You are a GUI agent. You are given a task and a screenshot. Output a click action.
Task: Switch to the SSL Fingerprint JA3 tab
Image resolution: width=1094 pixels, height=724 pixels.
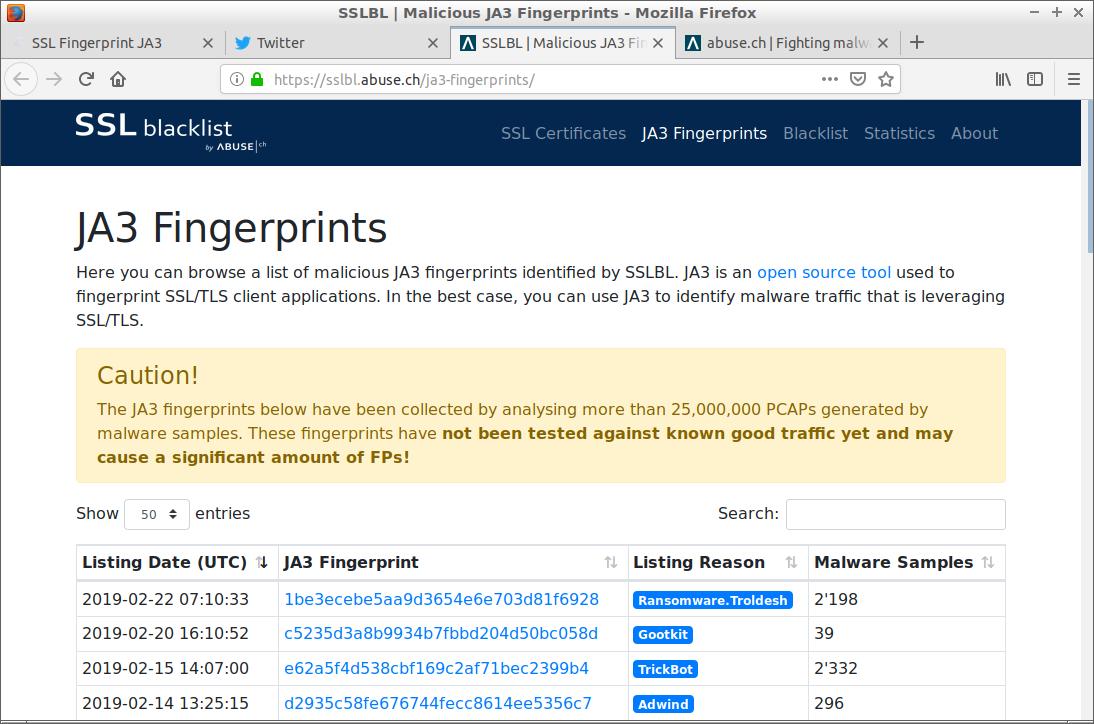112,43
